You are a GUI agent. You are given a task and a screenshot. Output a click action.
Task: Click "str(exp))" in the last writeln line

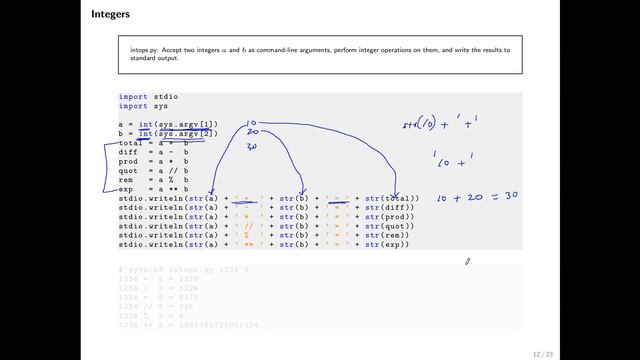pyautogui.click(x=387, y=245)
